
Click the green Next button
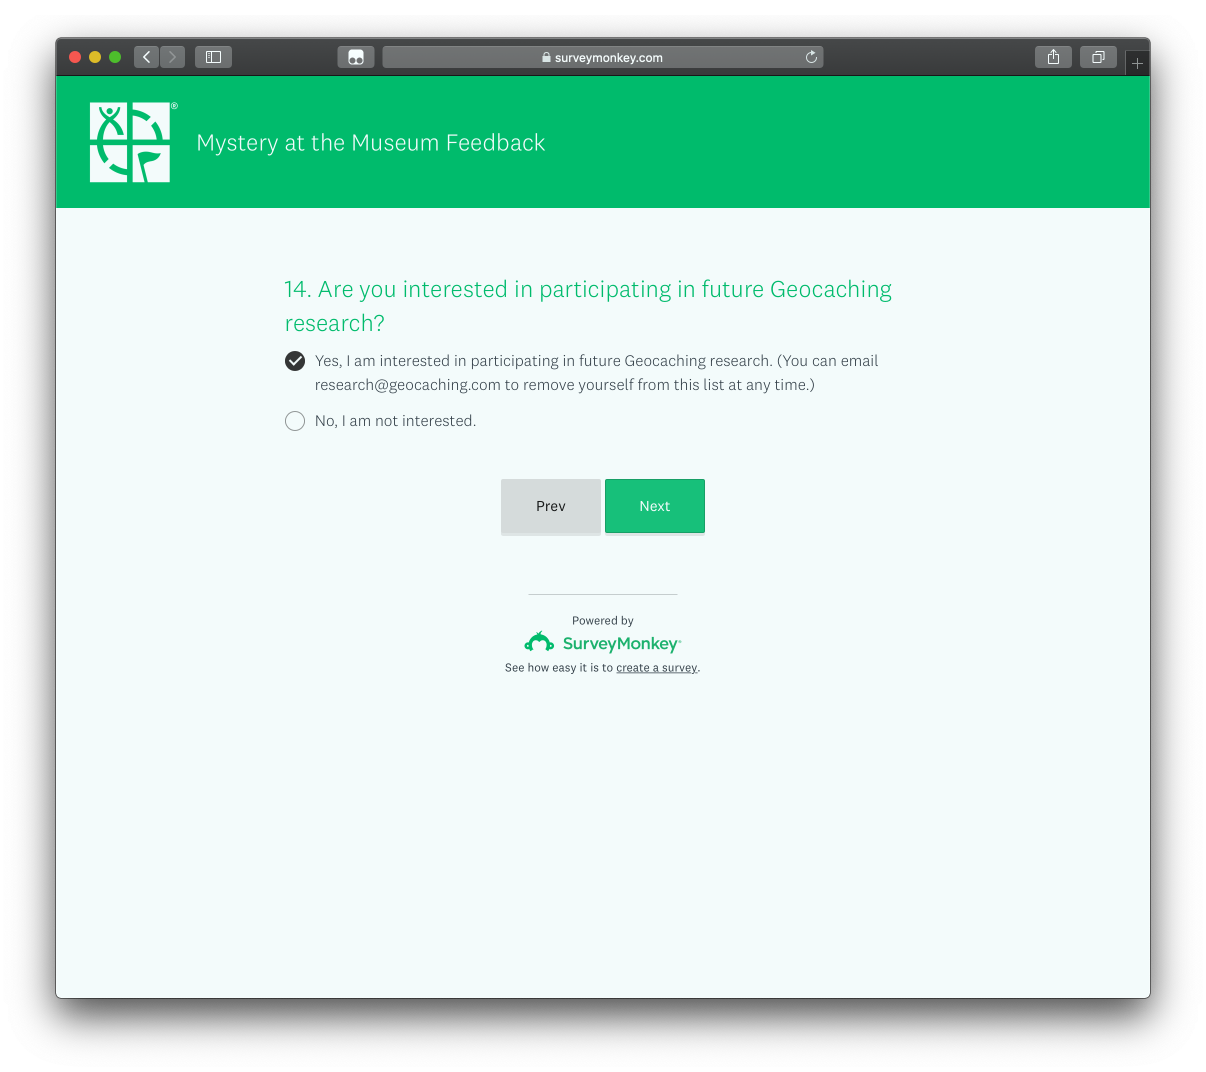[655, 506]
